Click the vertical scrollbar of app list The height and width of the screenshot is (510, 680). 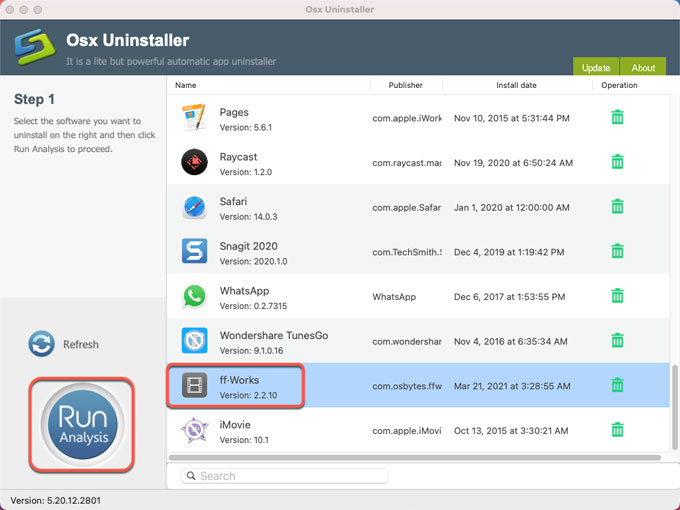[x=674, y=408]
